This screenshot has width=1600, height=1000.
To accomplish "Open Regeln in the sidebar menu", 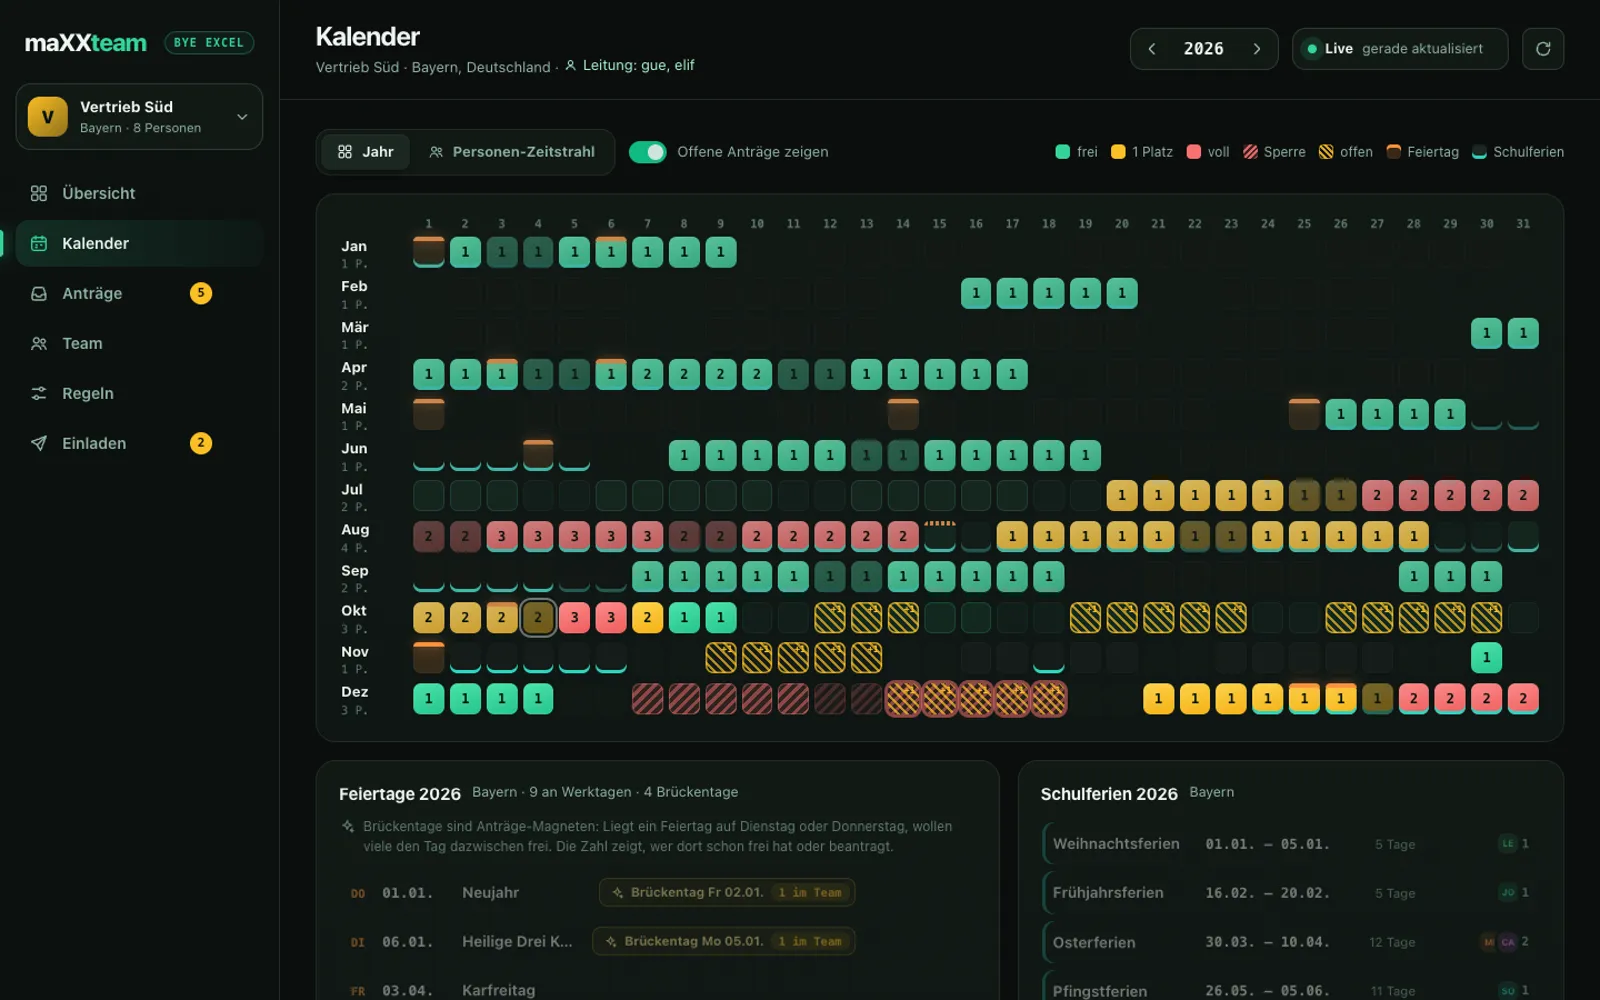I will point(139,393).
